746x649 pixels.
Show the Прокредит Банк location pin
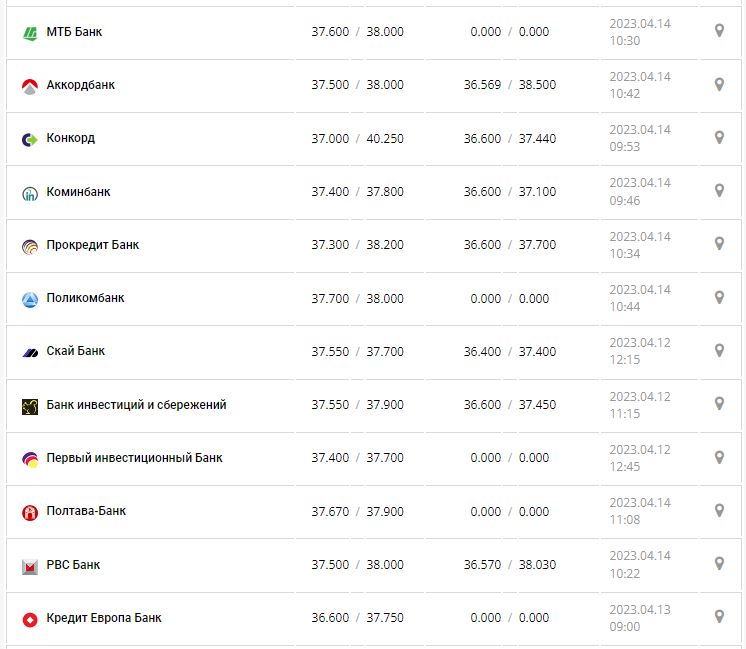coord(719,244)
